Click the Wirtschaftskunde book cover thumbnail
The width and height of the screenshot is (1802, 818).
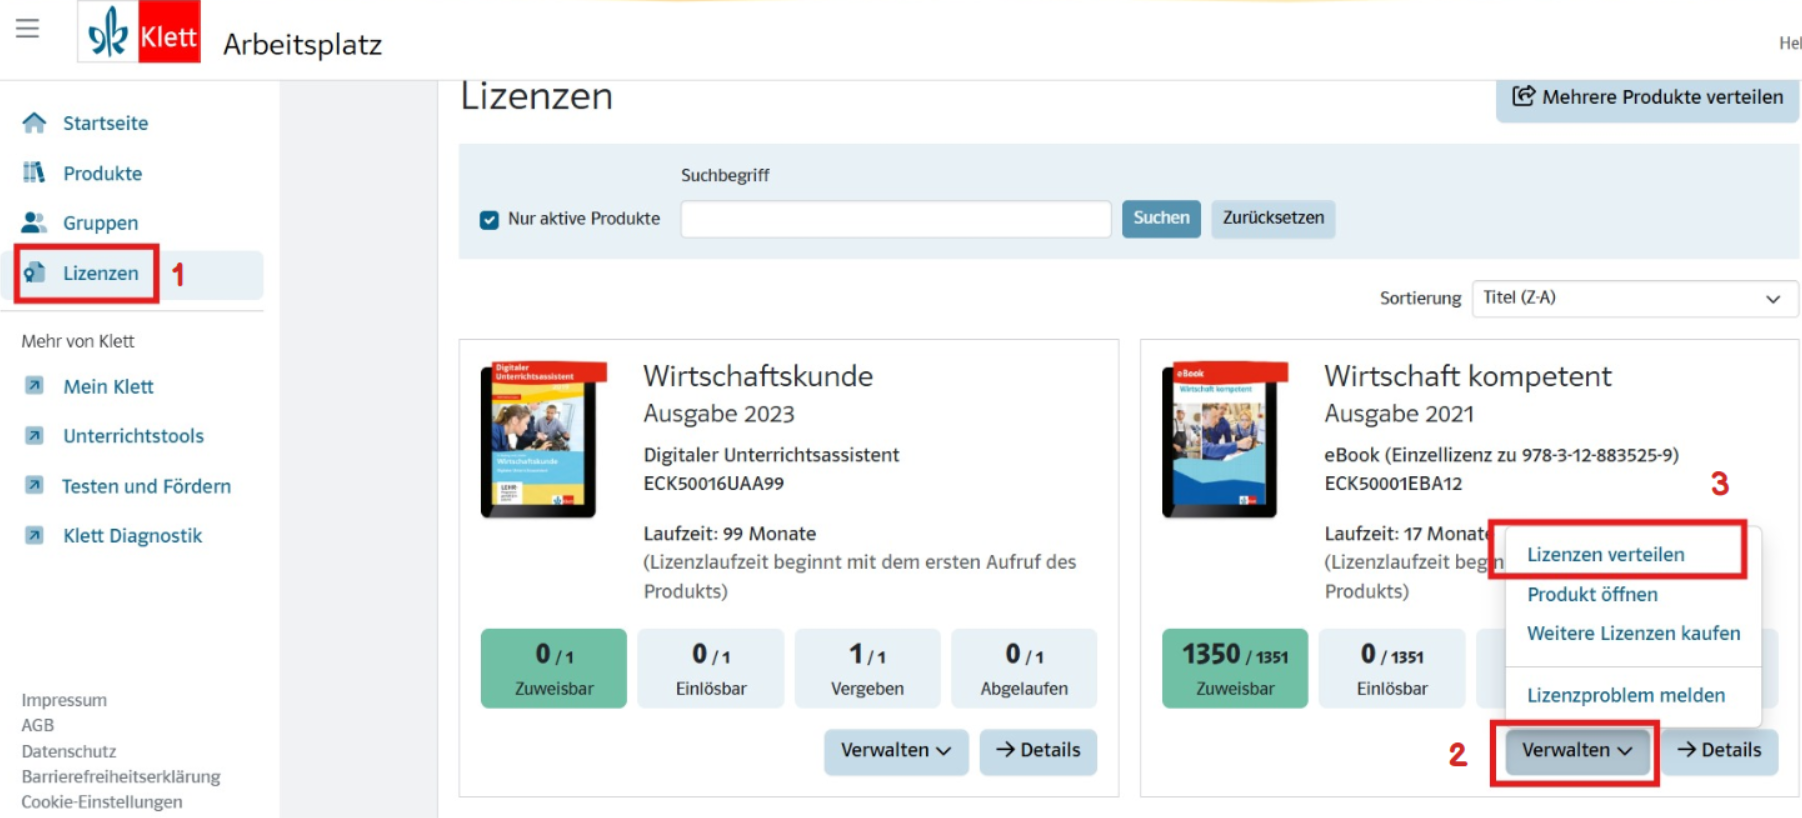click(542, 439)
